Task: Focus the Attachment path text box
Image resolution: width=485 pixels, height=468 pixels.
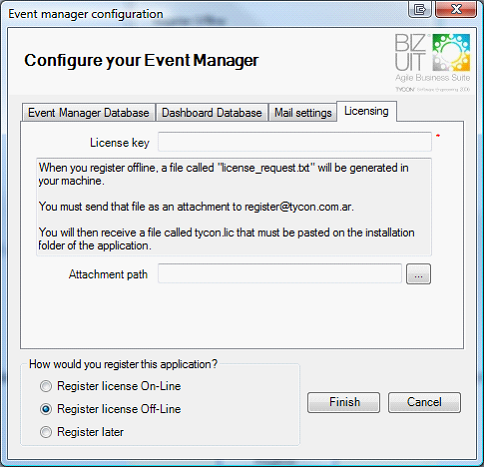Action: tap(280, 274)
